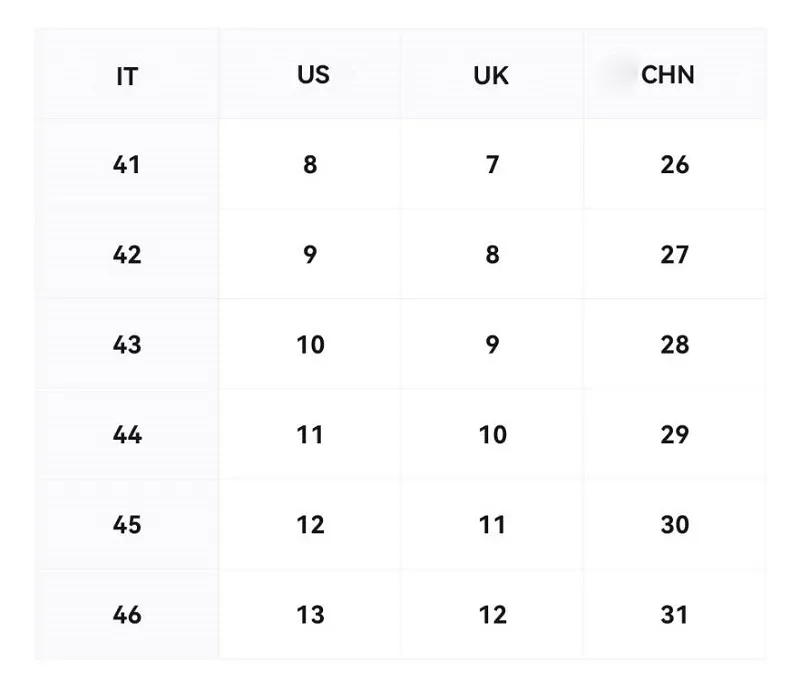Click US size 13 cell
Screen dimensions: 800x680
click(310, 615)
